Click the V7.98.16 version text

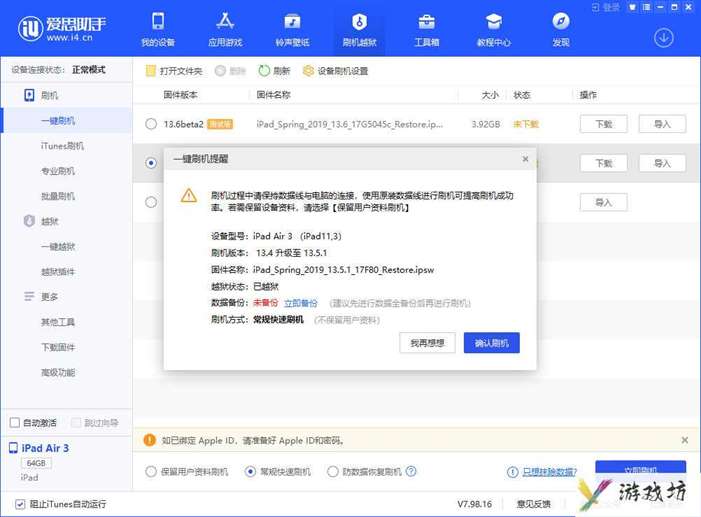pos(474,504)
